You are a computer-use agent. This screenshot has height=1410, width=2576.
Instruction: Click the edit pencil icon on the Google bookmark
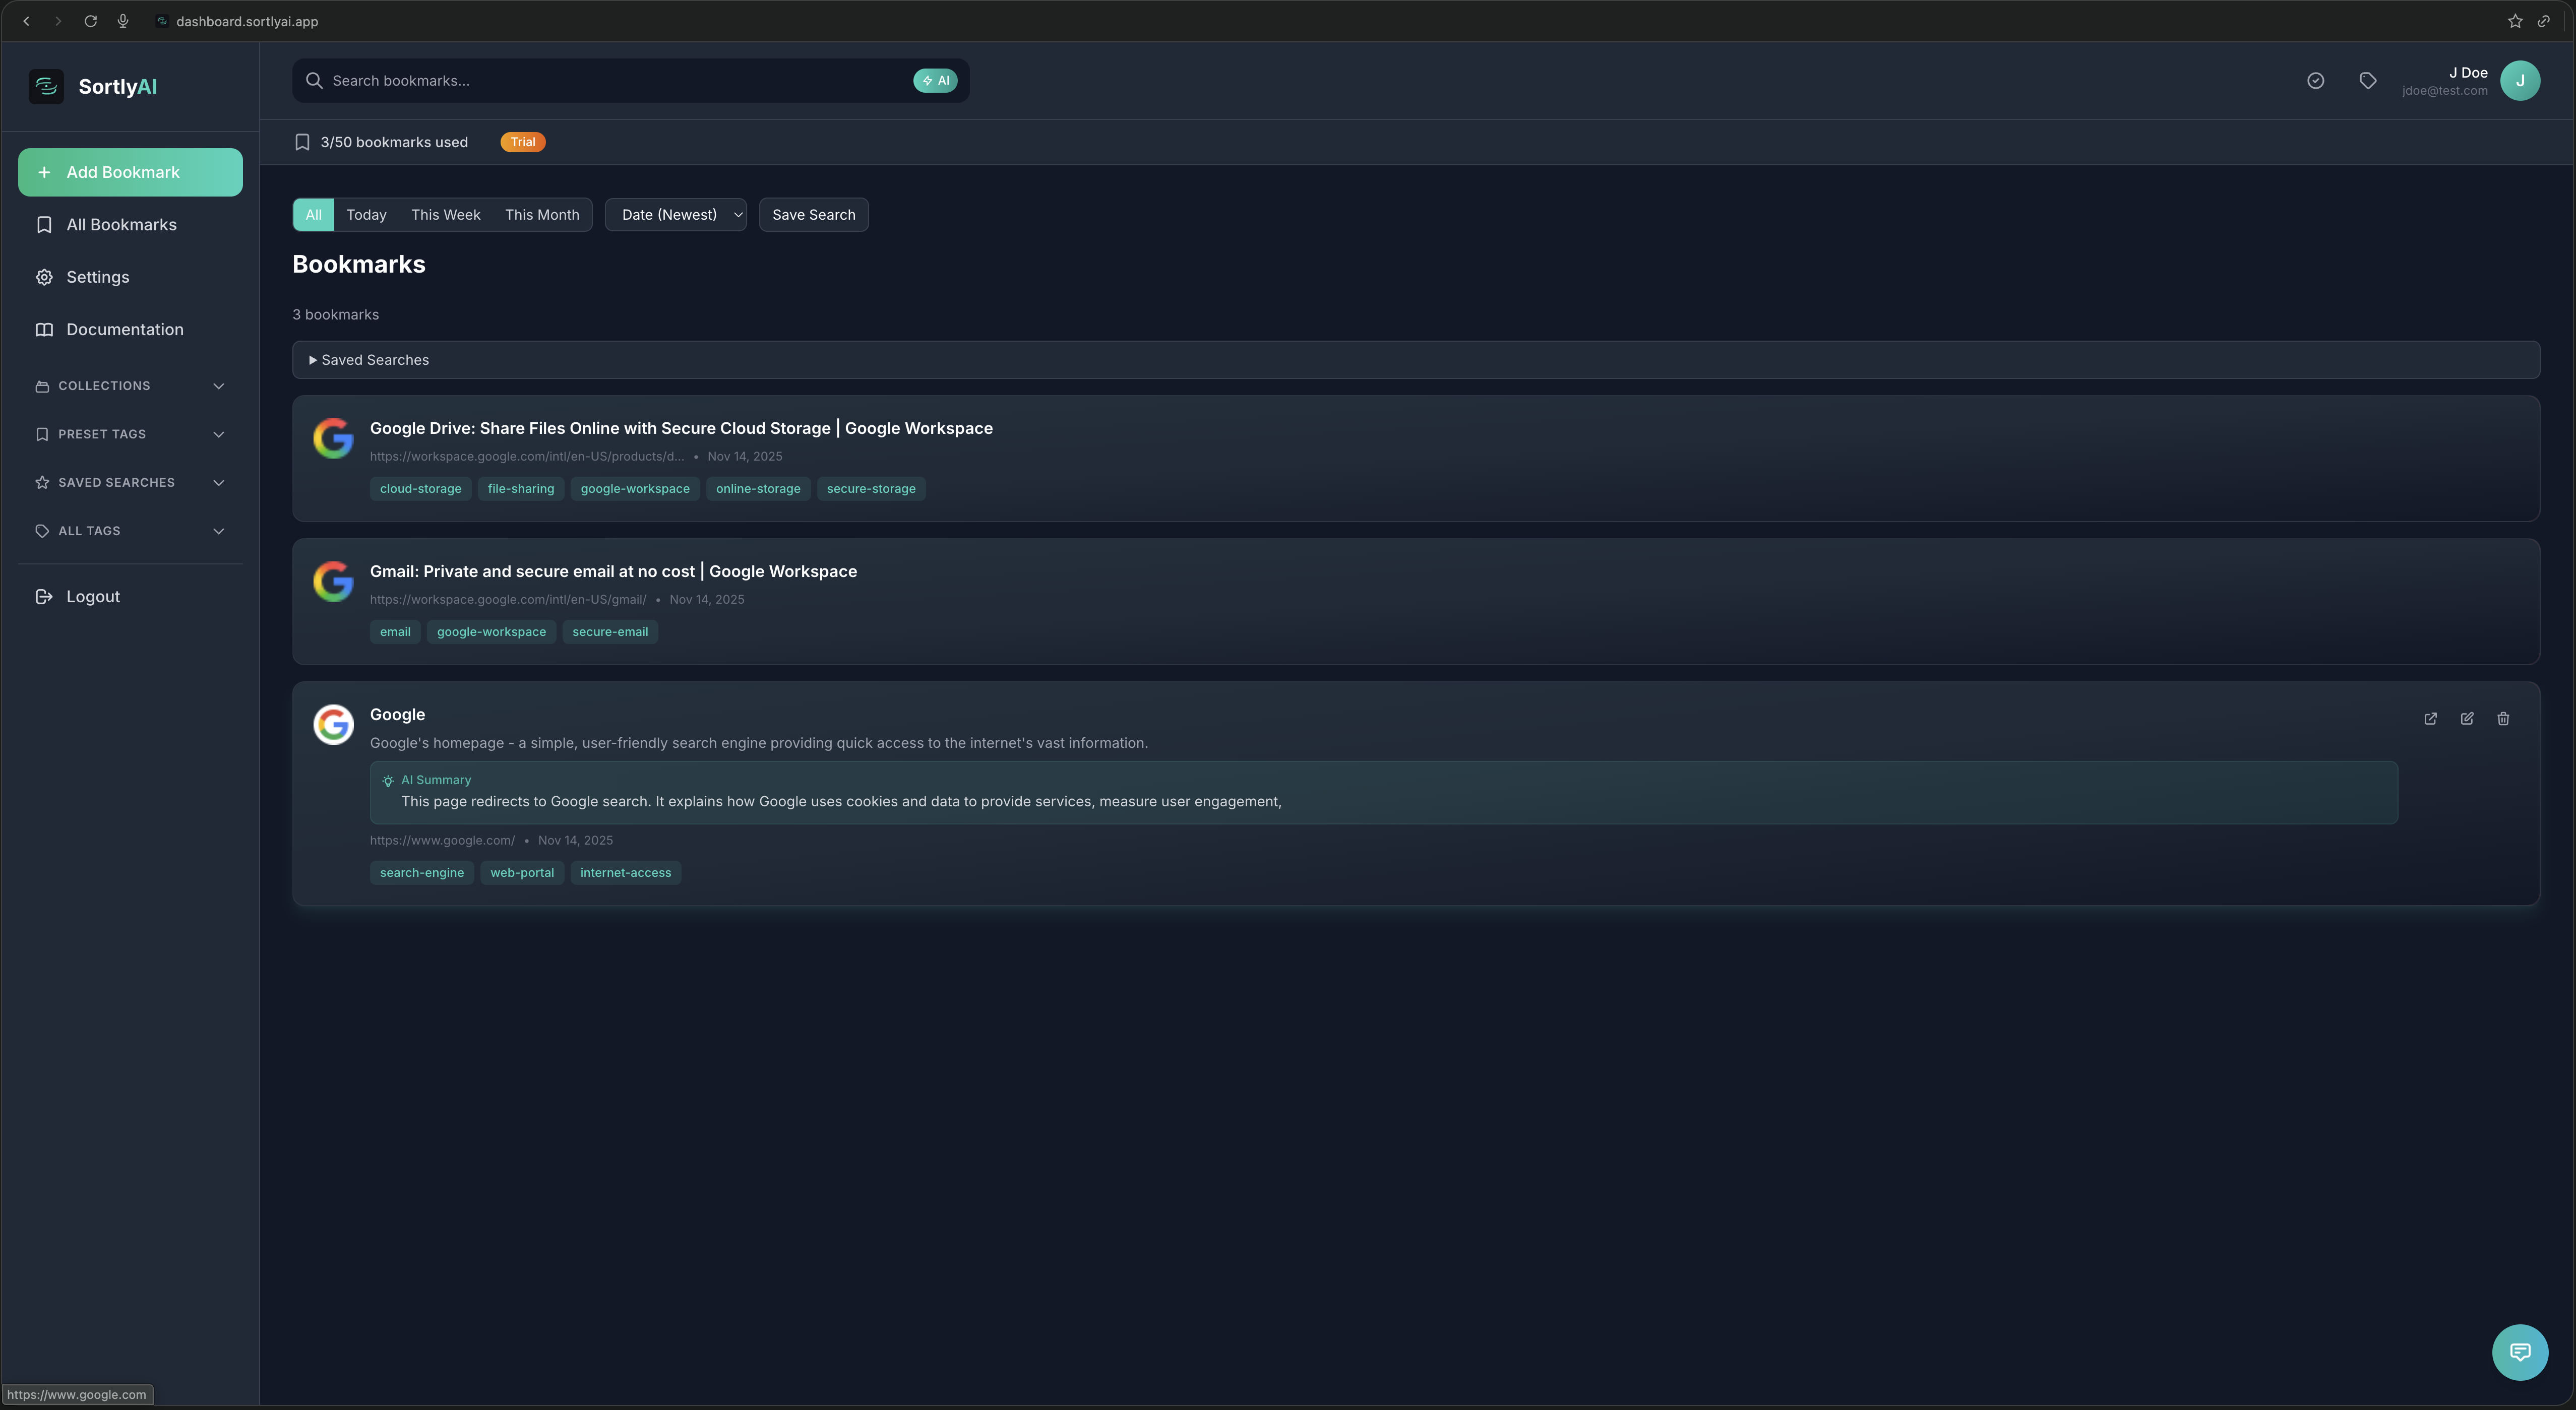click(2467, 719)
